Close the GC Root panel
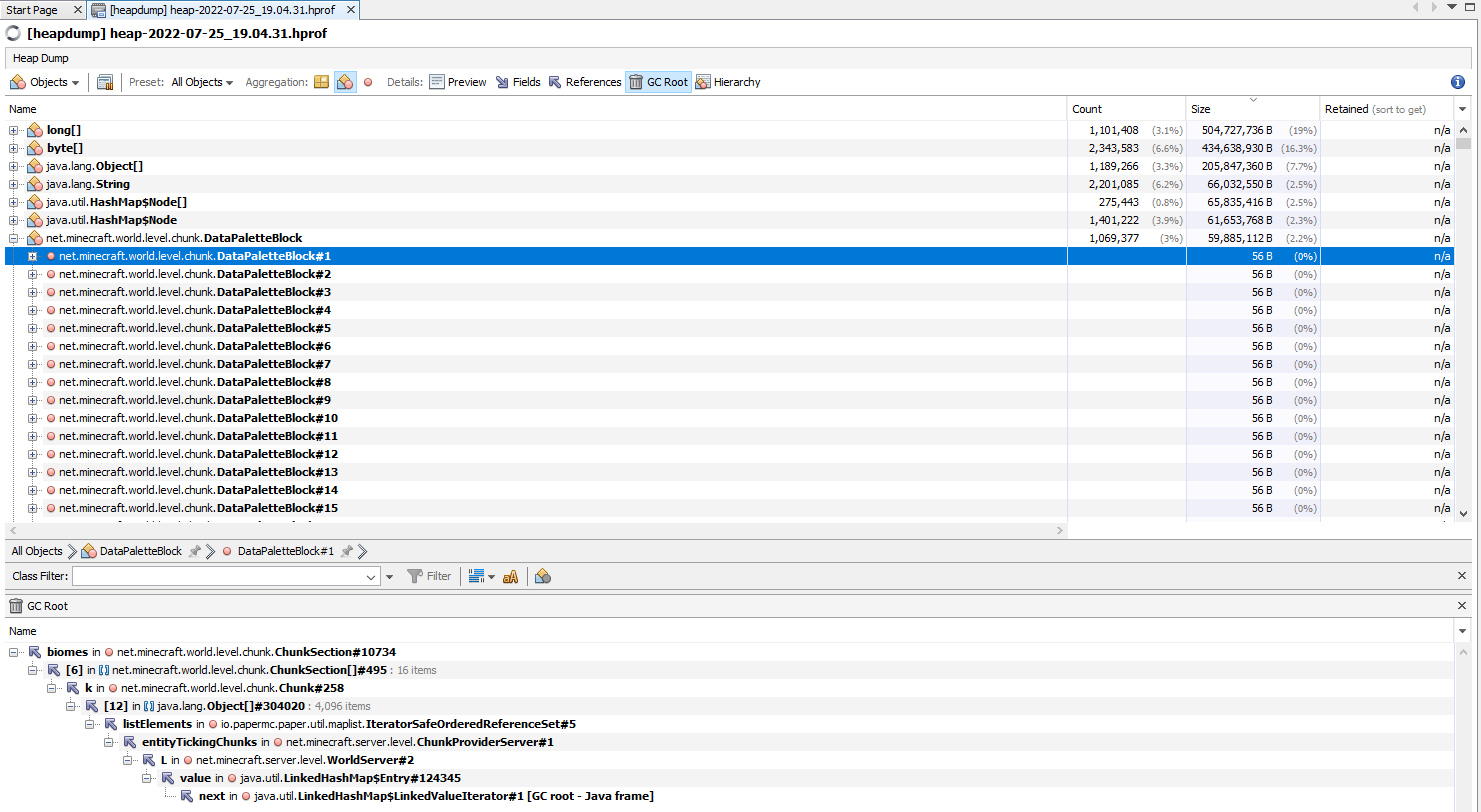 1462,606
